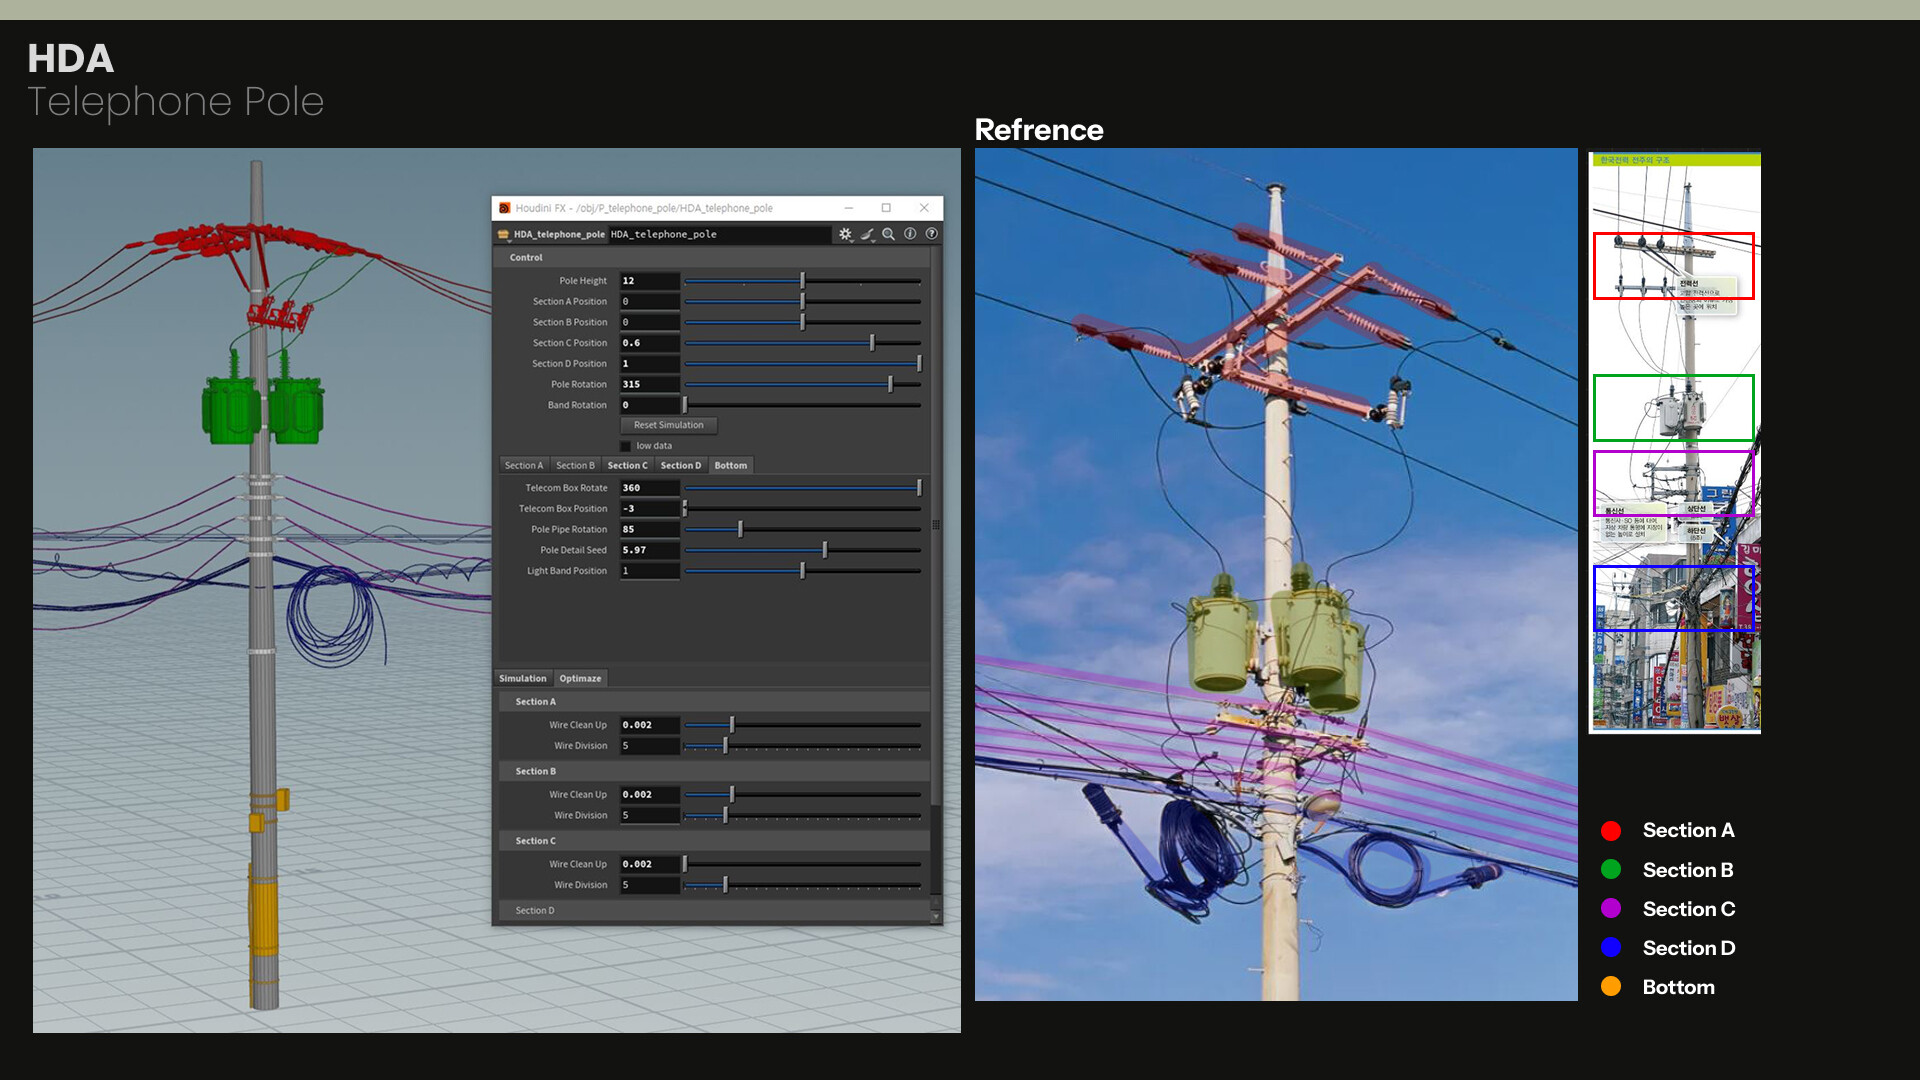
Task: Click the Section D Position slider handle
Action: [919, 364]
